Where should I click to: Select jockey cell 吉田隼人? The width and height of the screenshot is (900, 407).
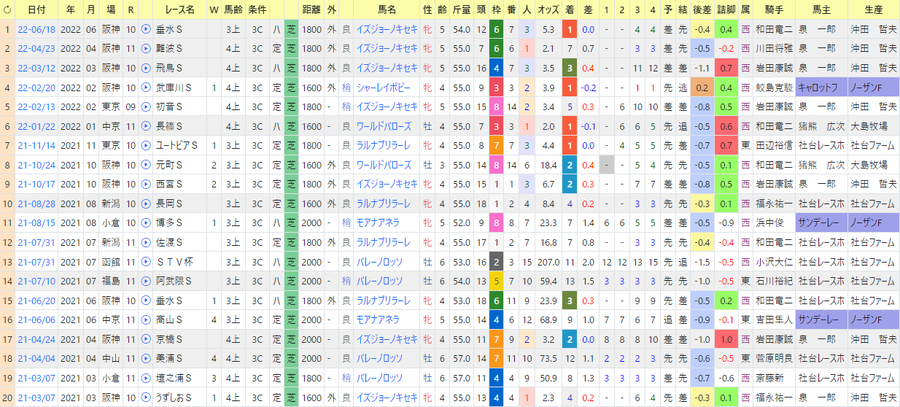(x=773, y=320)
